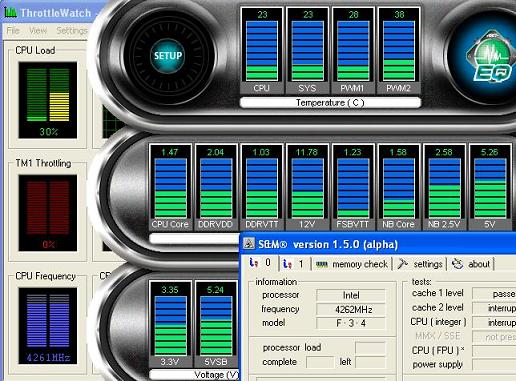Click the FSBVTT voltage gauge
This screenshot has height=381, width=516.
[353, 187]
